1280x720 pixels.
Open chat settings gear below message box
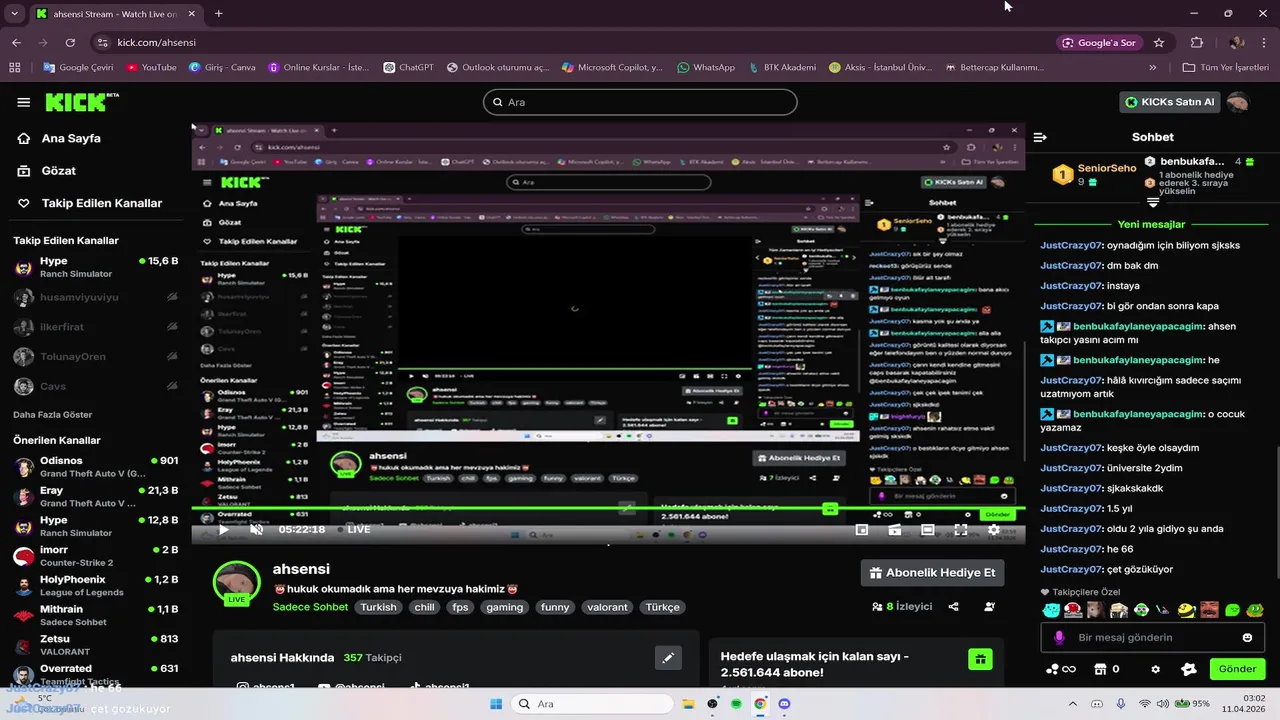point(1156,669)
